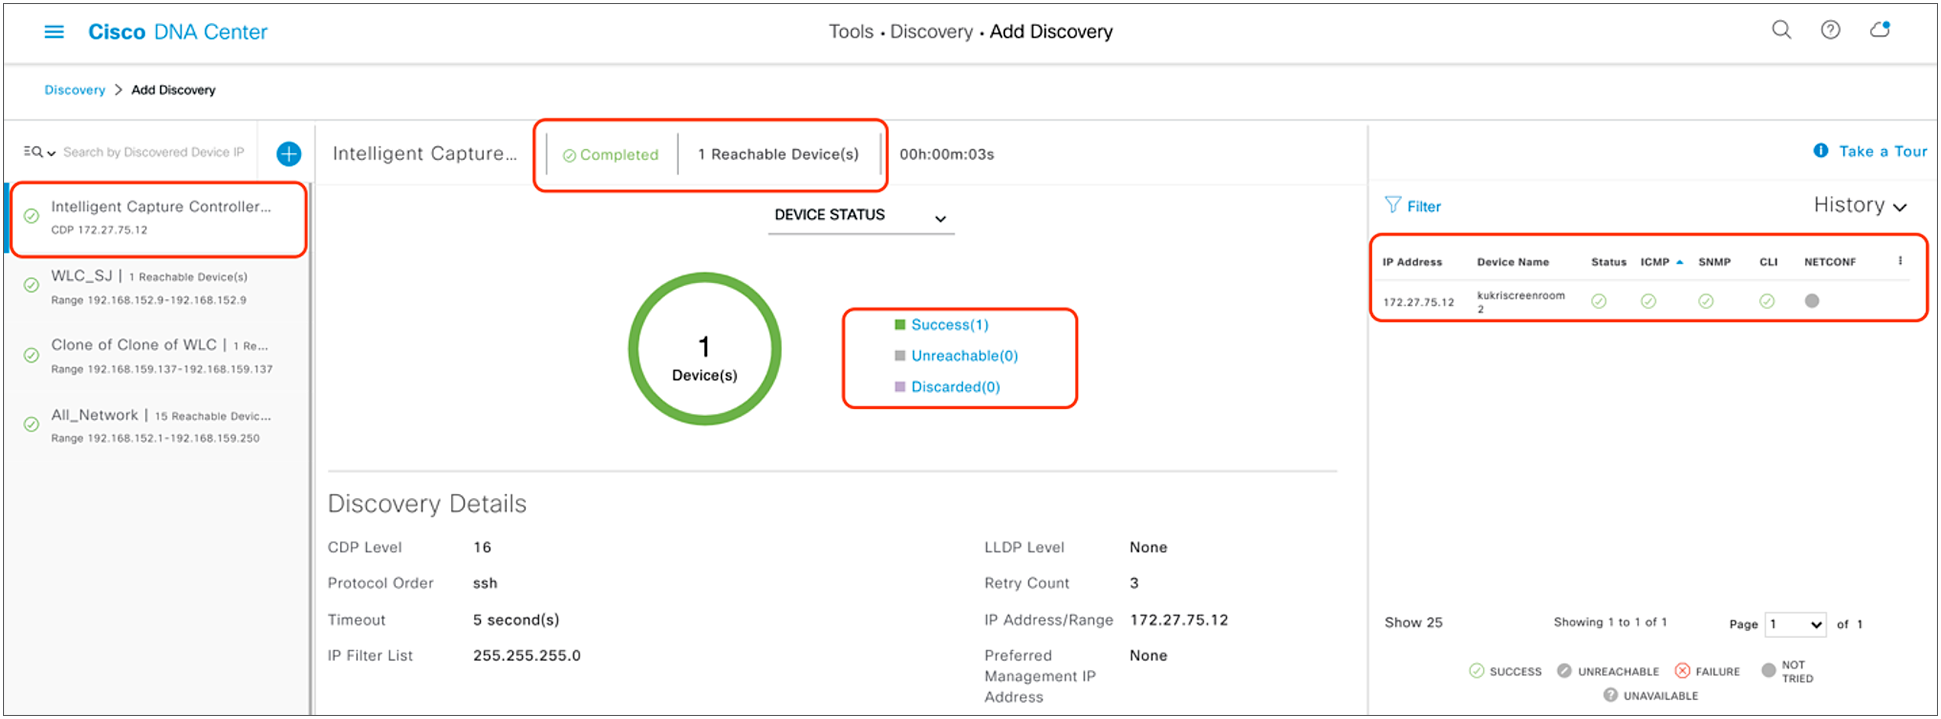Click the IP Filter List value 255.255.255.0
This screenshot has height=719, width=1941.
527,656
